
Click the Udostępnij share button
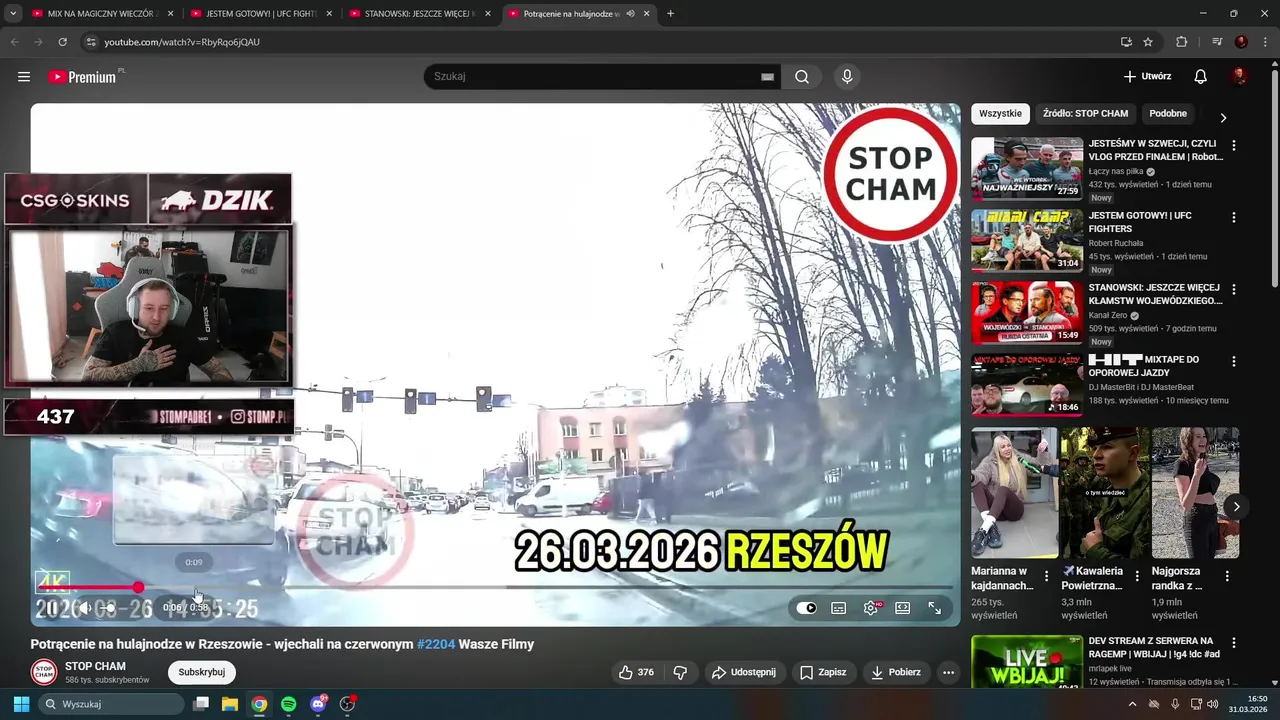click(x=744, y=672)
